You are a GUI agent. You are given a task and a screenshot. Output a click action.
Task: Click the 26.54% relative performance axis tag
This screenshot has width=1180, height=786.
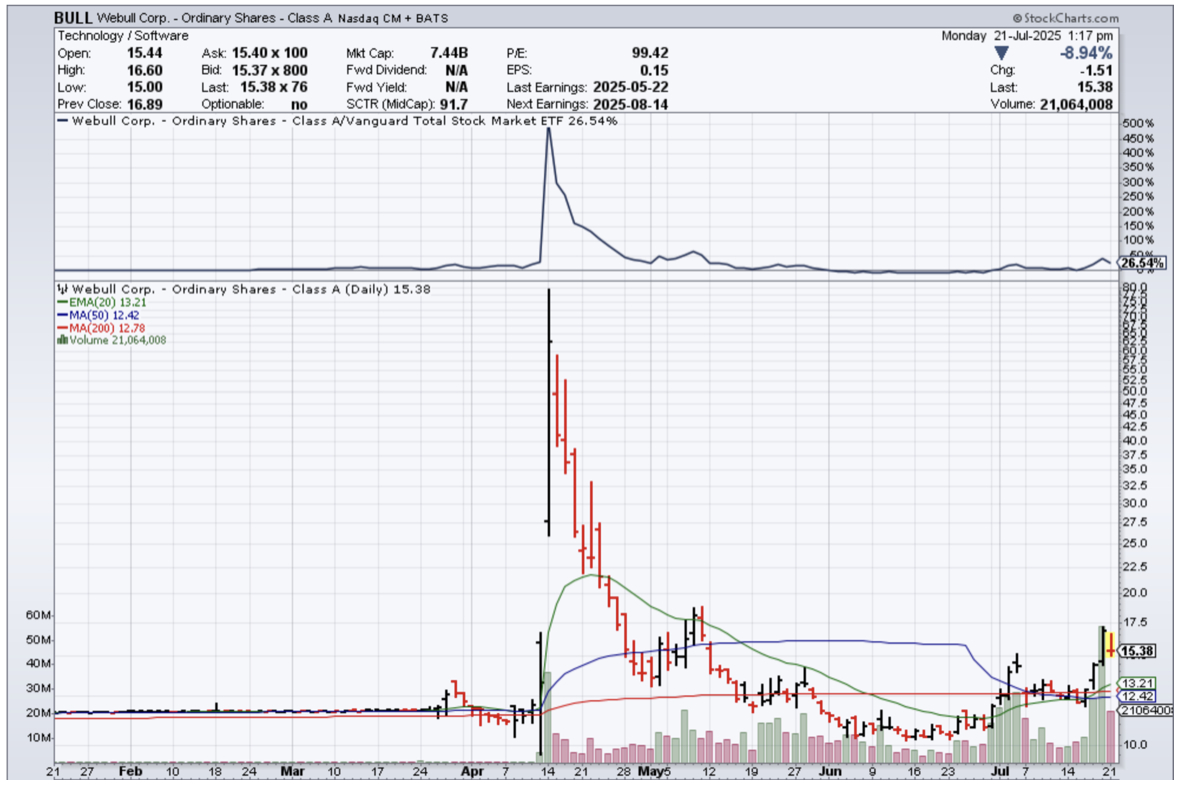tap(1141, 264)
